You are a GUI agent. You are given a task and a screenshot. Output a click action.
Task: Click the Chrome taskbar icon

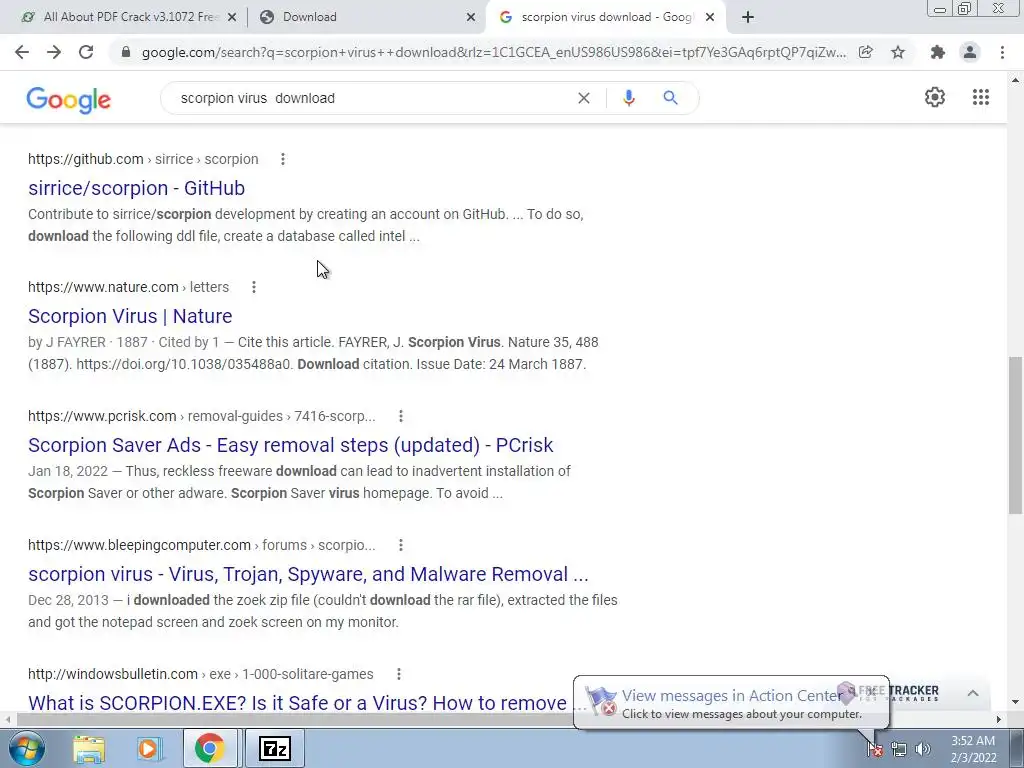(209, 748)
